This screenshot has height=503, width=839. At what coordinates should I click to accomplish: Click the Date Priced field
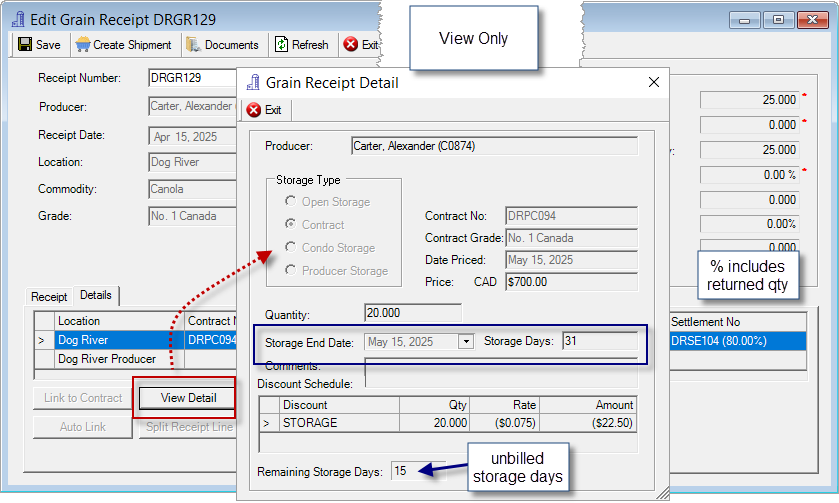tap(571, 260)
